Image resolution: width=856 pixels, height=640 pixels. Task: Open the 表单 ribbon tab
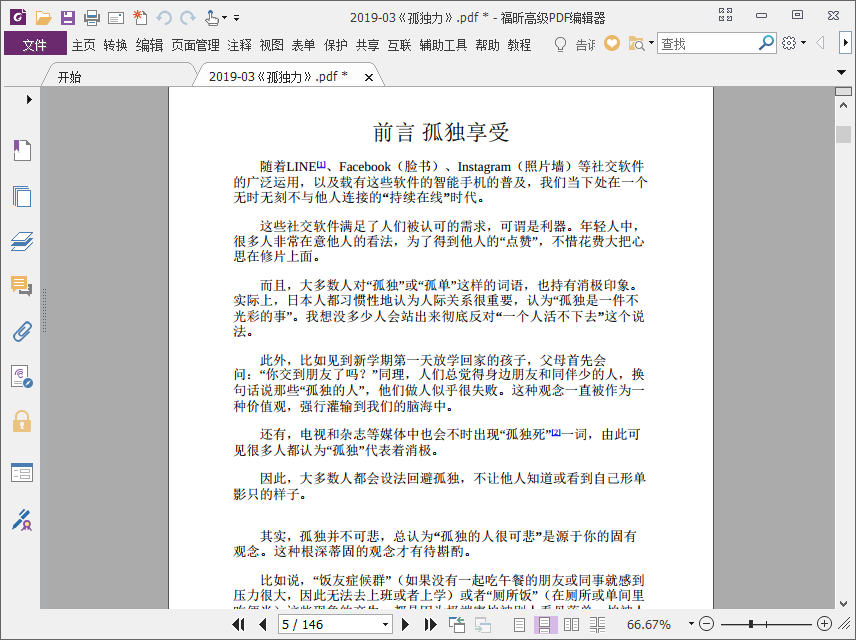point(303,45)
